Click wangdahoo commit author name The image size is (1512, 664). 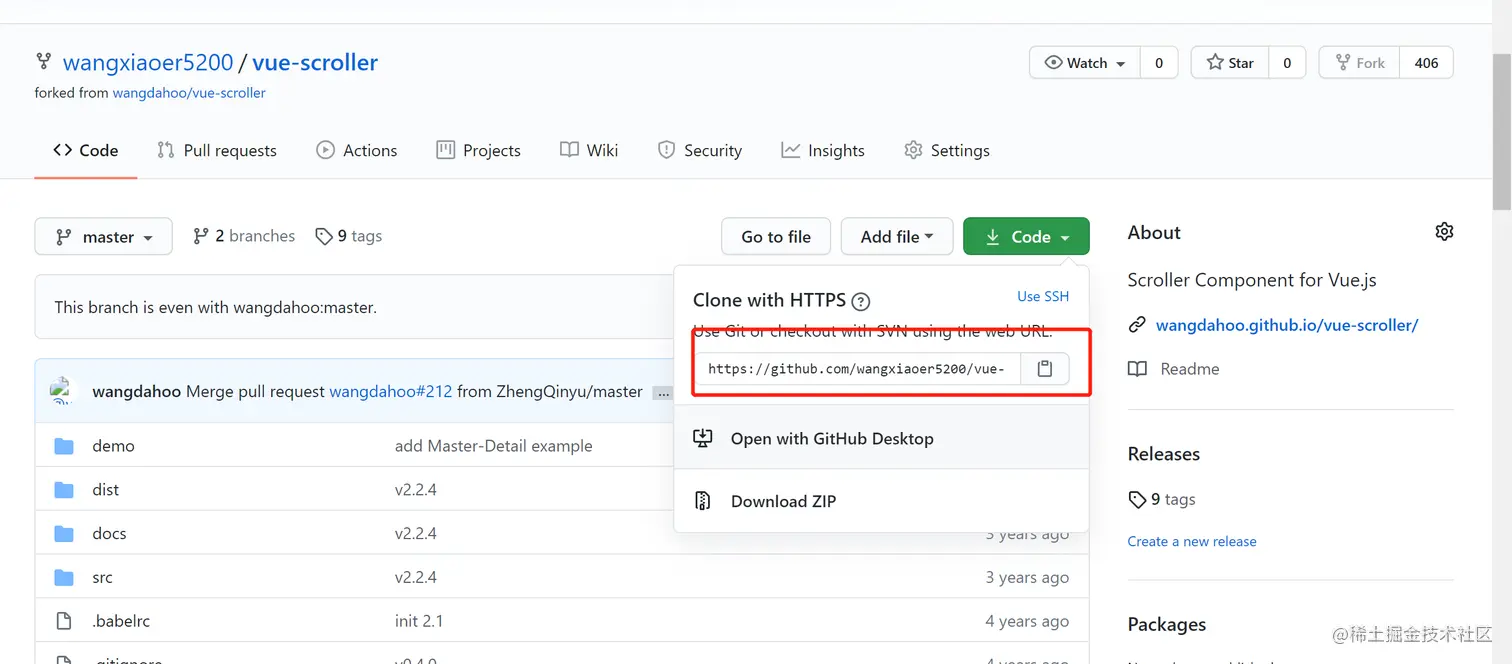click(x=137, y=392)
